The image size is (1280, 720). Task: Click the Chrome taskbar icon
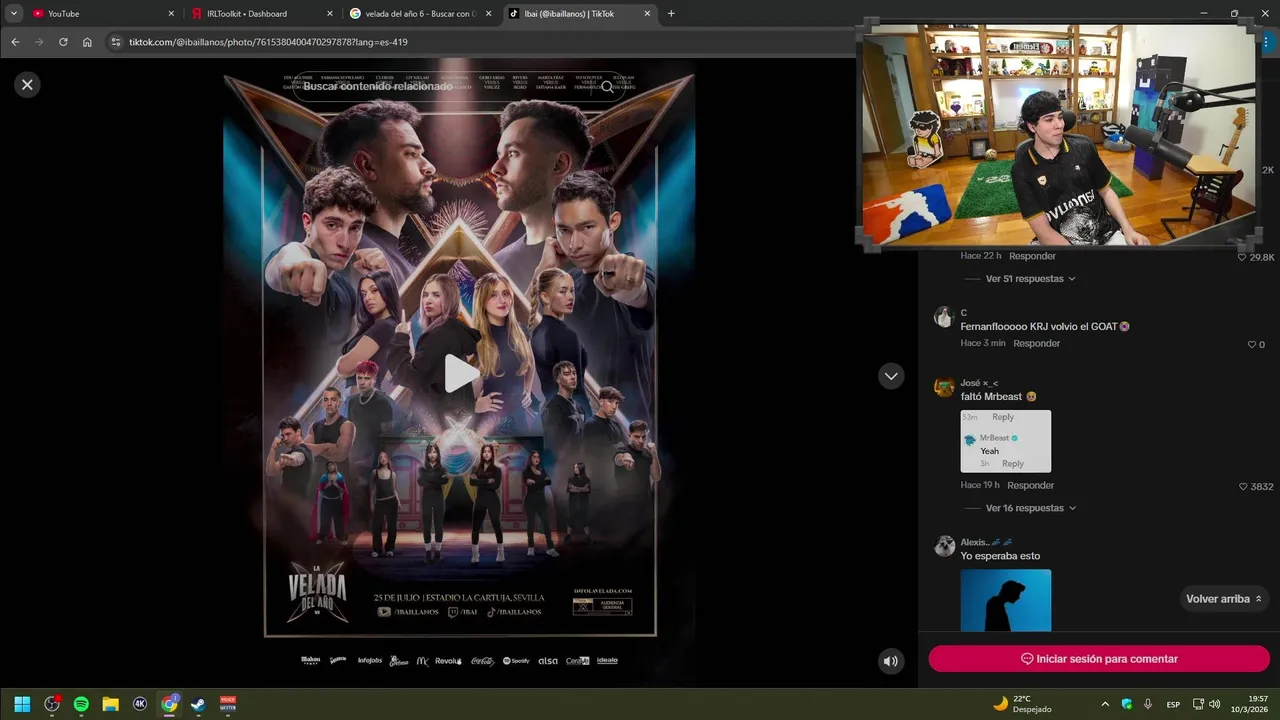point(169,704)
